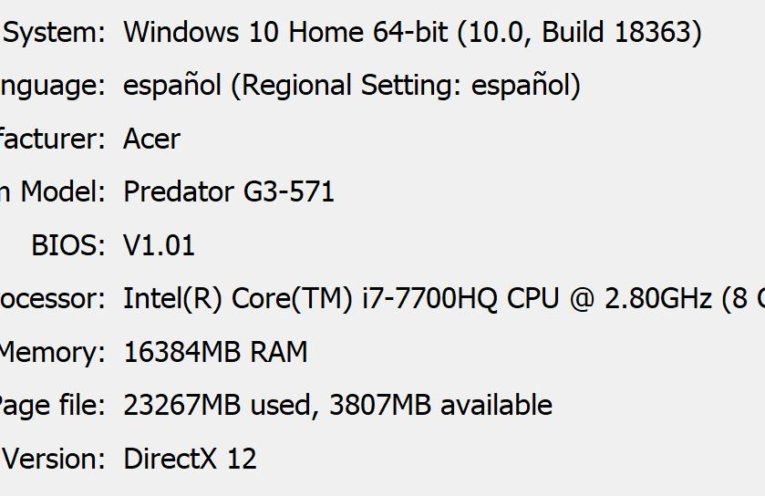
Task: Click the Page file label
Action: pos(52,406)
